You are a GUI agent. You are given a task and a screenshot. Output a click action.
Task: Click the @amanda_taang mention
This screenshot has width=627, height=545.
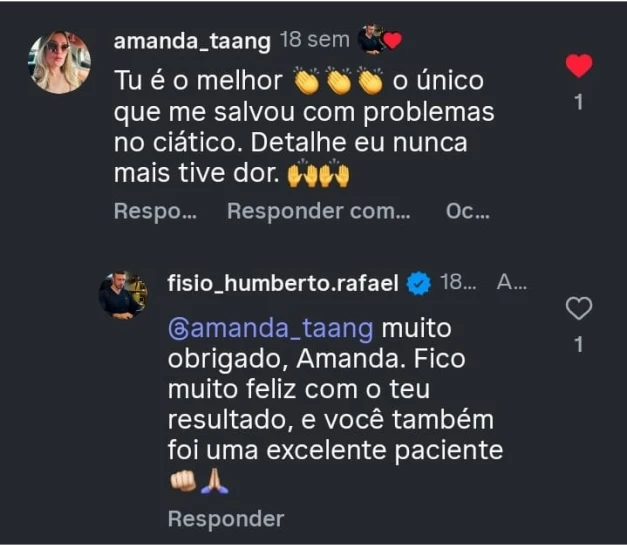click(x=270, y=328)
